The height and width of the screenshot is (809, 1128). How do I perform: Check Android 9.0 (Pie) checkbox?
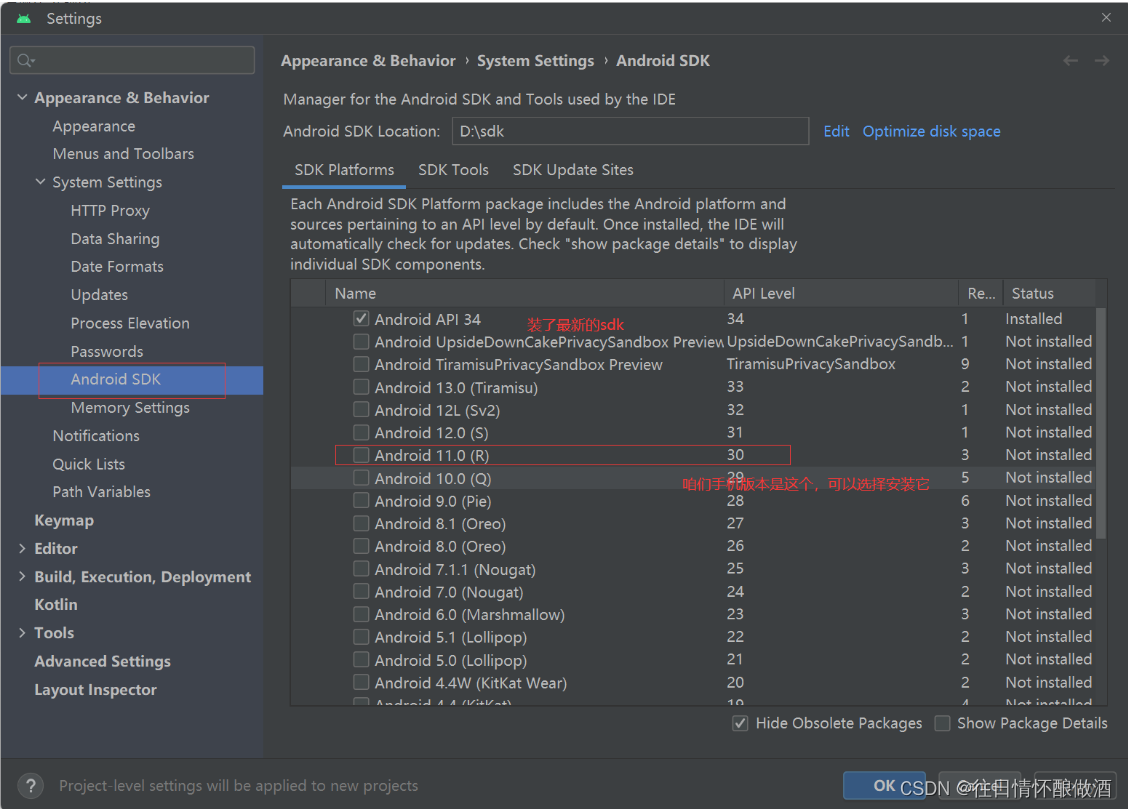(x=361, y=501)
